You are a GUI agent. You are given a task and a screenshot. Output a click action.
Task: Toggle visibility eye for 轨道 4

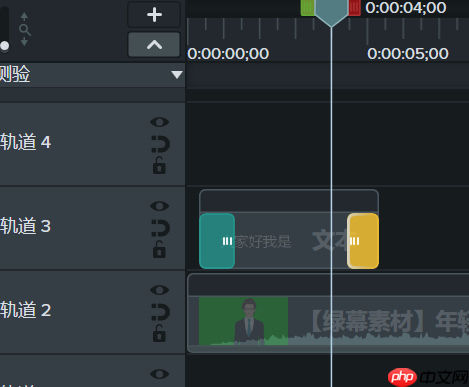(x=159, y=122)
